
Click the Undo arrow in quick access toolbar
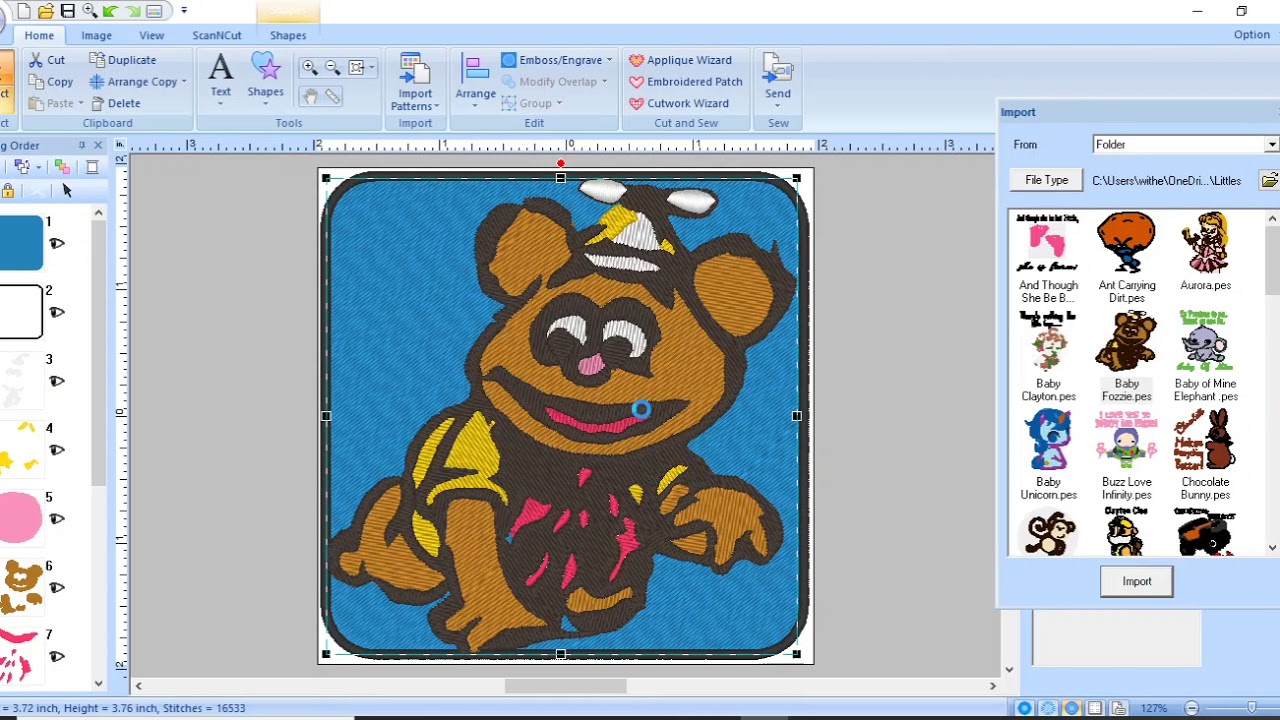111,11
